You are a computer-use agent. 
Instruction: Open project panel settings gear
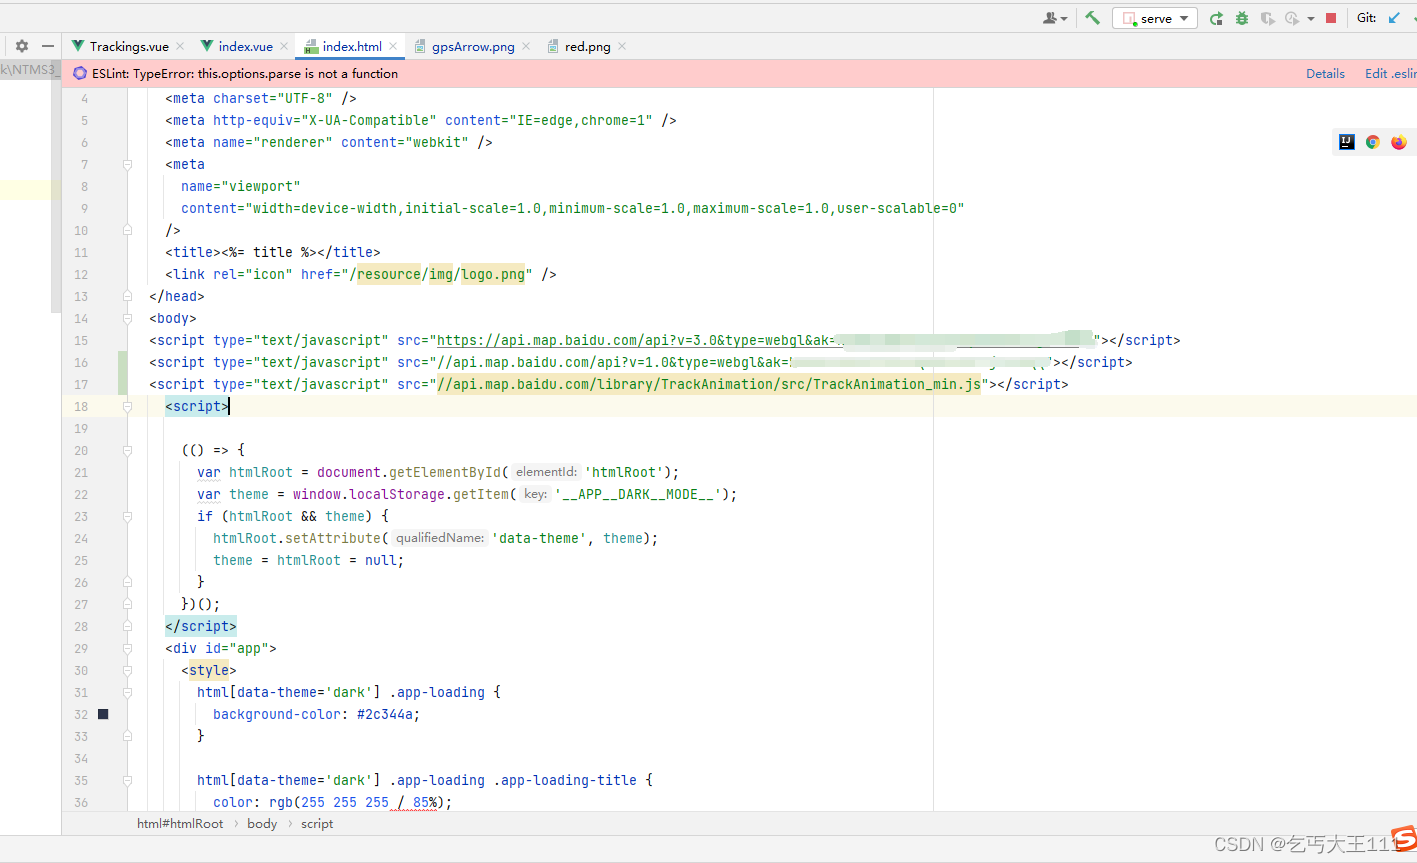coord(22,46)
